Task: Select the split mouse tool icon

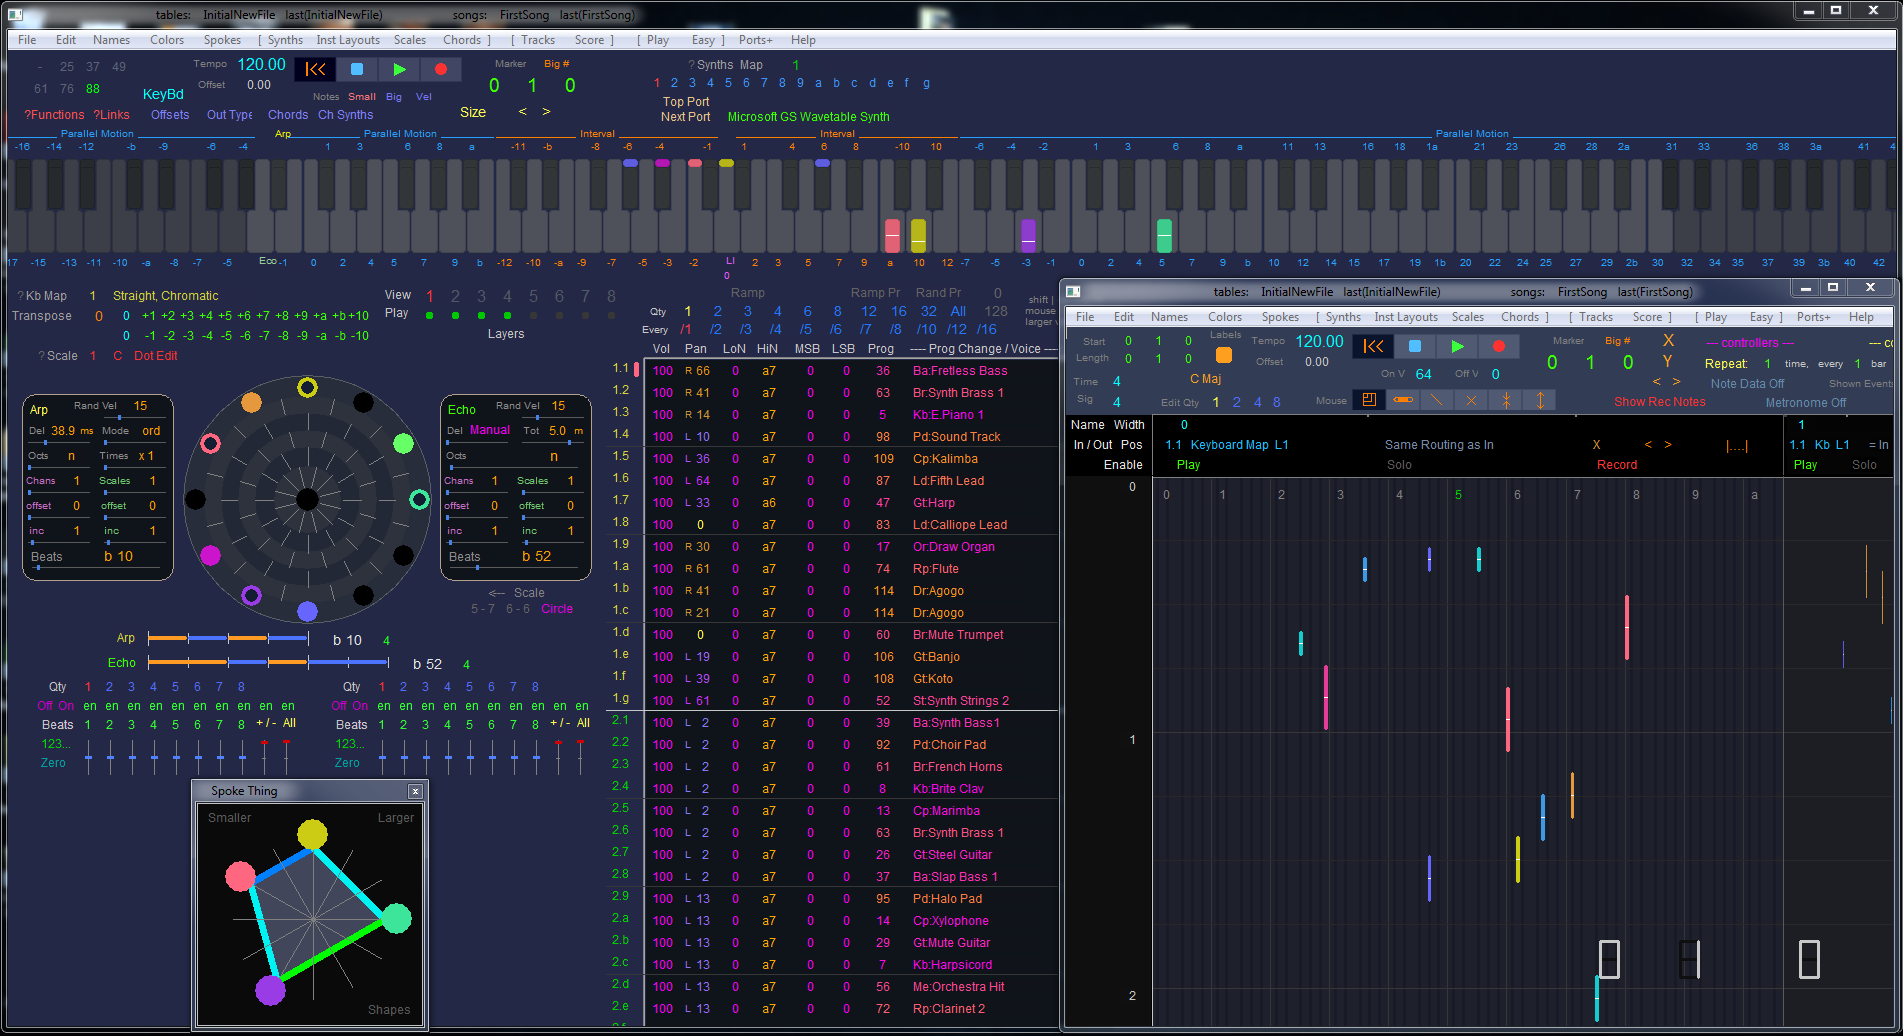Action: [1505, 400]
